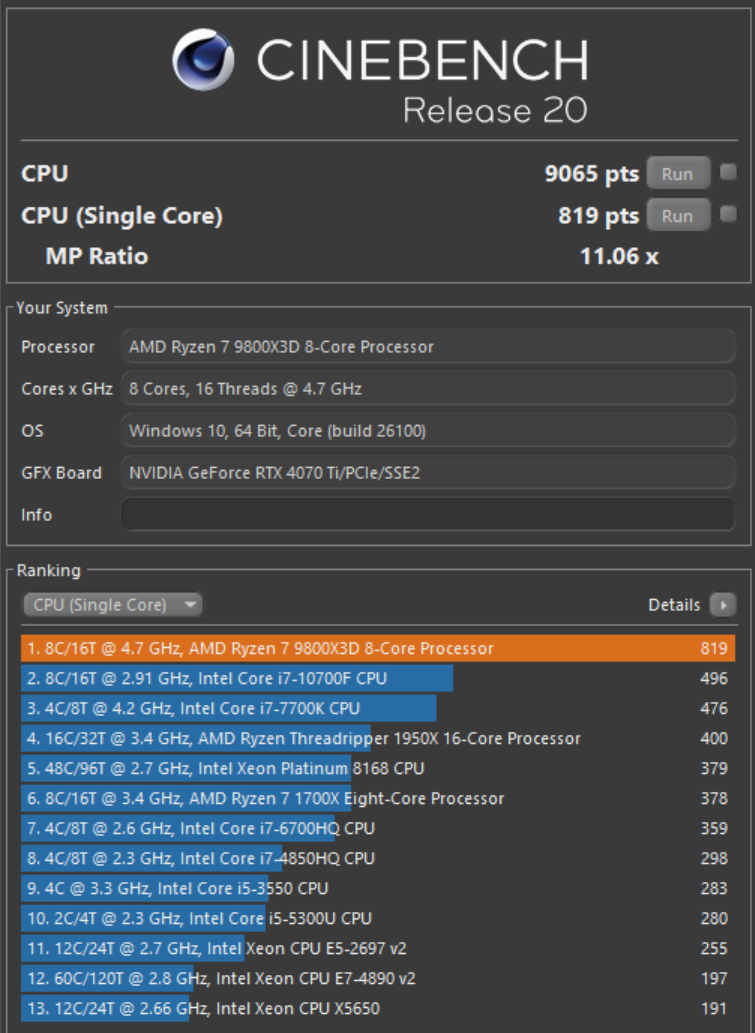This screenshot has height=1033, width=755.
Task: Select the Core i7-10700F ranking row
Action: [x=377, y=678]
